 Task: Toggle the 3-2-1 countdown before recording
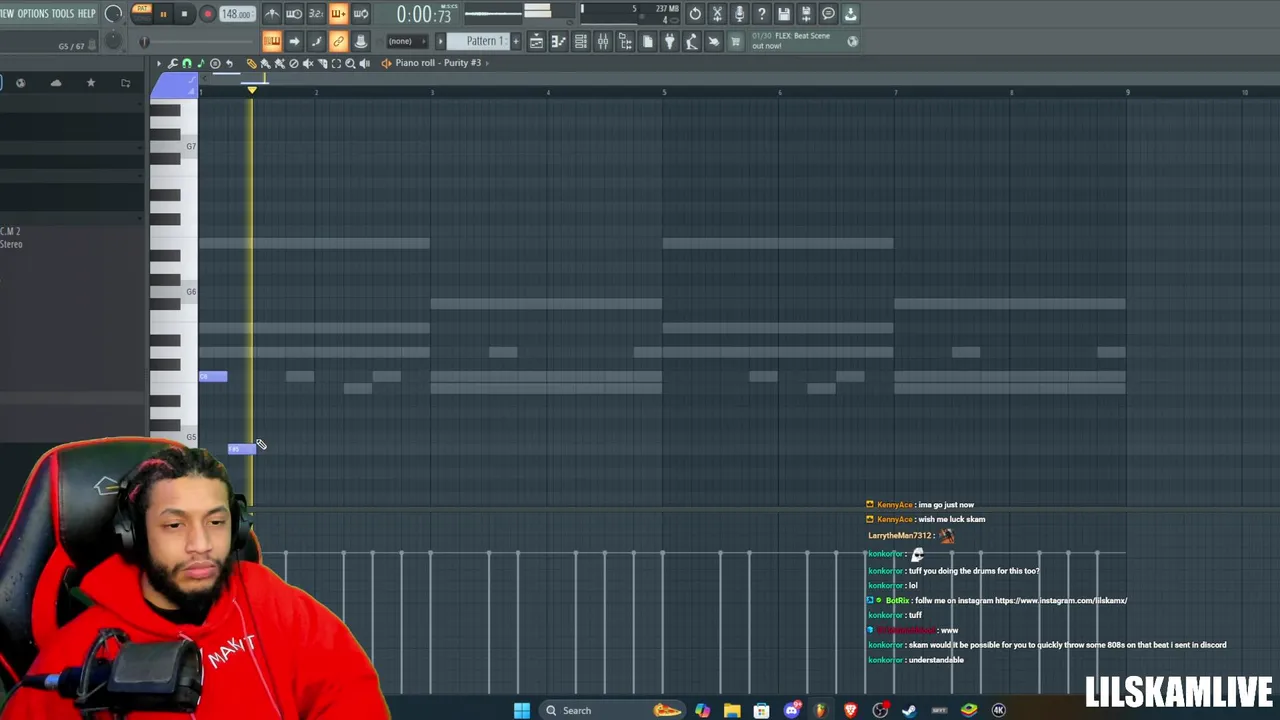(x=316, y=14)
